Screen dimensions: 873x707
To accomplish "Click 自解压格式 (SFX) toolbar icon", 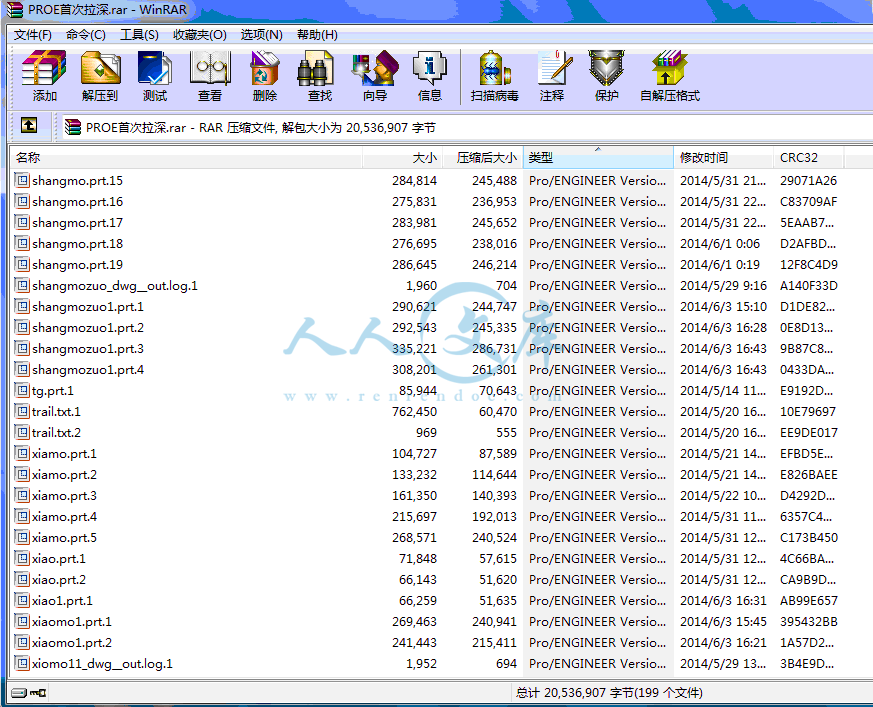I will 670,75.
